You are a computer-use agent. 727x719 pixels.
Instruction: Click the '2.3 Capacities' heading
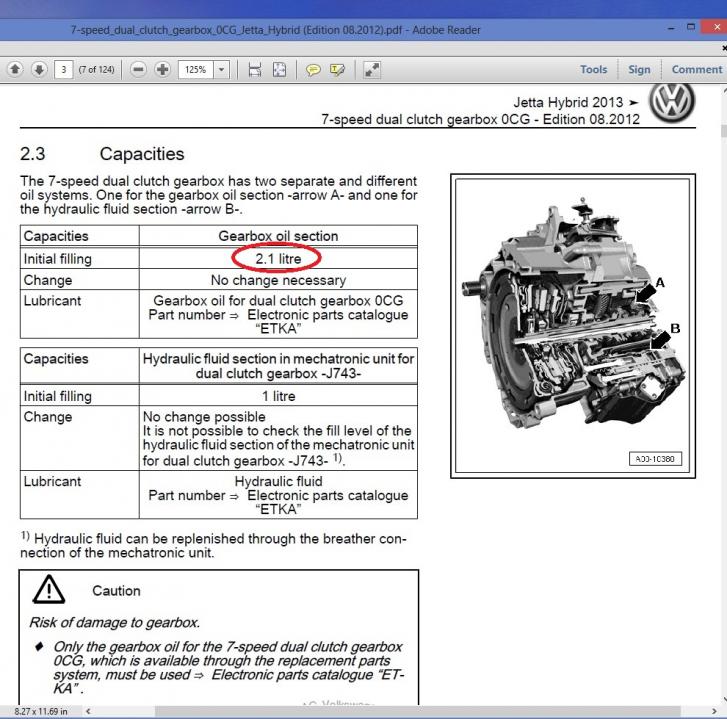(x=102, y=154)
